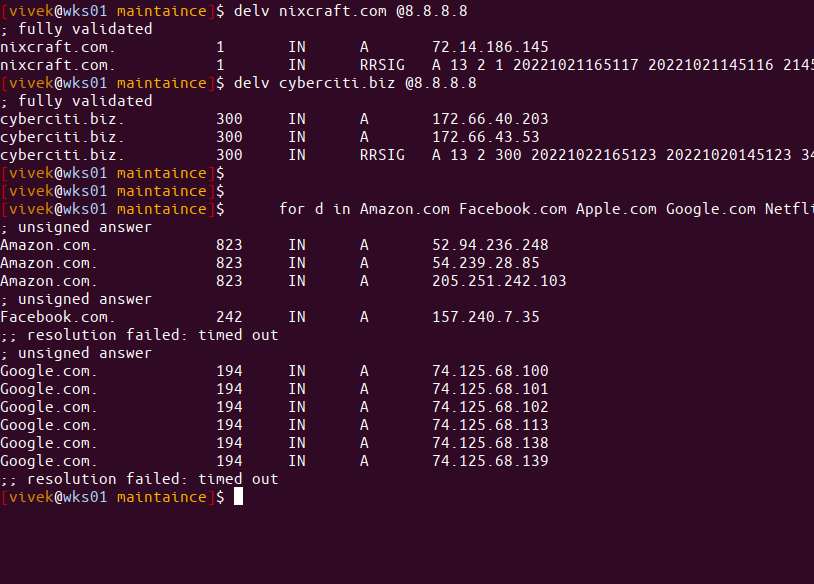
Task: Click the IP address 205.251.242.103
Action: tap(499, 281)
